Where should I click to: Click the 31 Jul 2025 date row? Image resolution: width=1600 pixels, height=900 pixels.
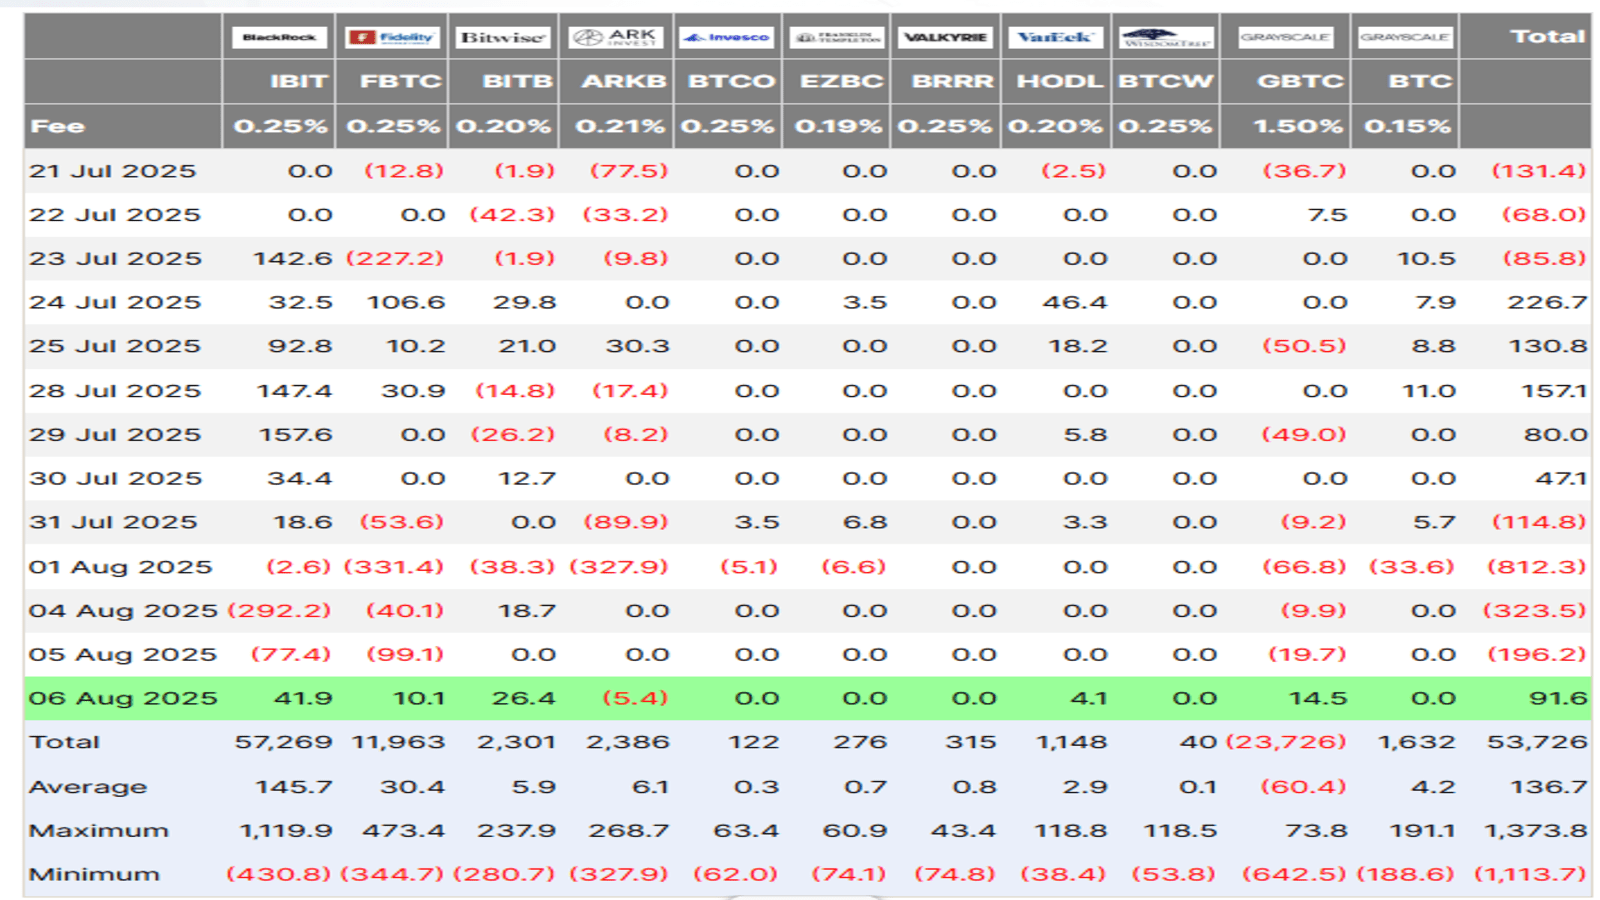[x=113, y=523]
